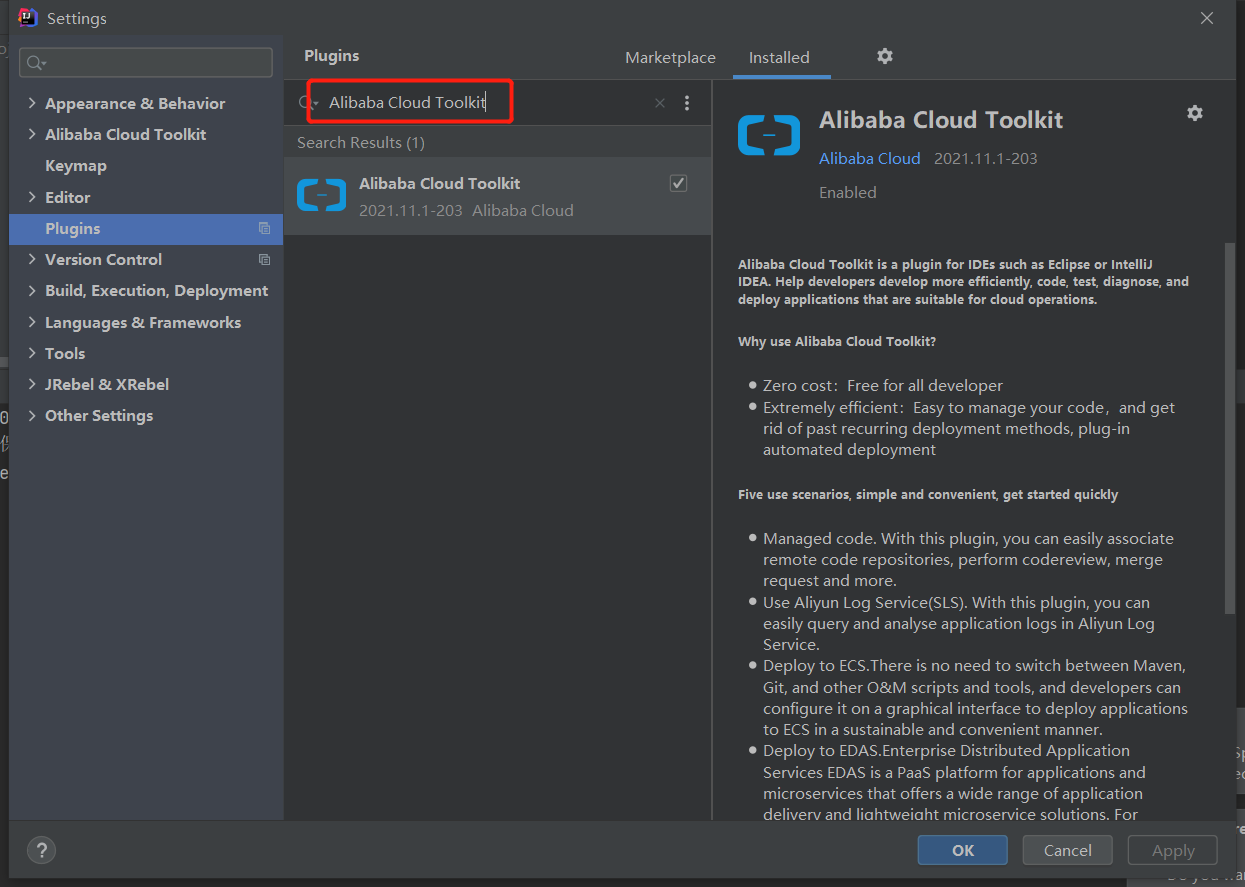Expand Appearance & Behavior
Viewport: 1245px width, 887px height.
33,103
